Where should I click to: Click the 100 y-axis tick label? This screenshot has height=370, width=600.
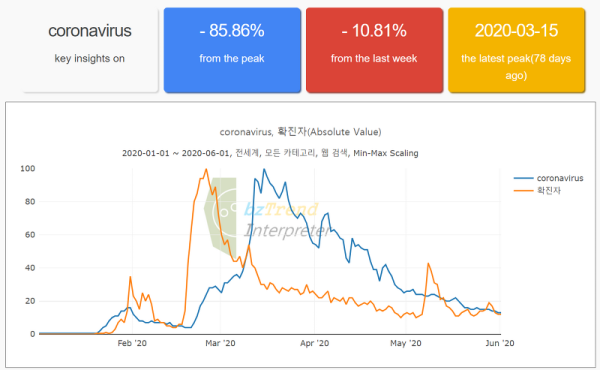28,168
